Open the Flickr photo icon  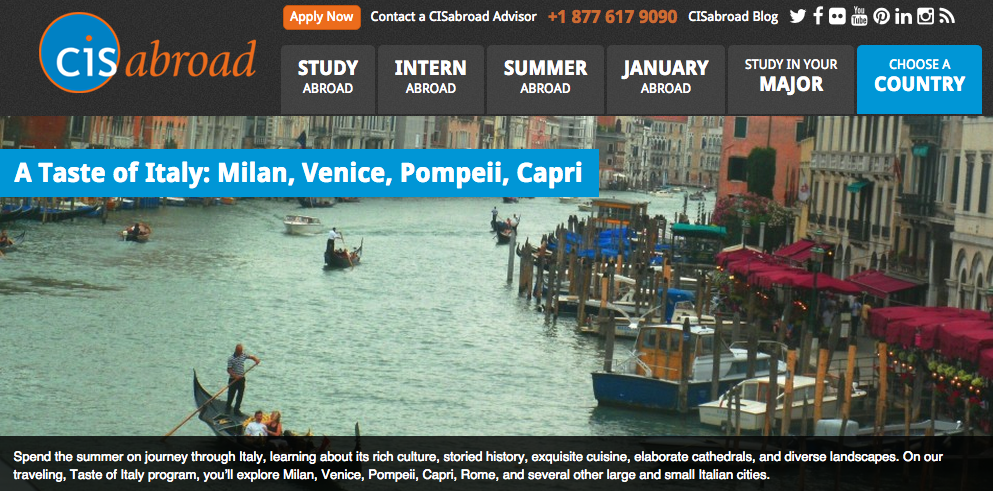coord(837,16)
